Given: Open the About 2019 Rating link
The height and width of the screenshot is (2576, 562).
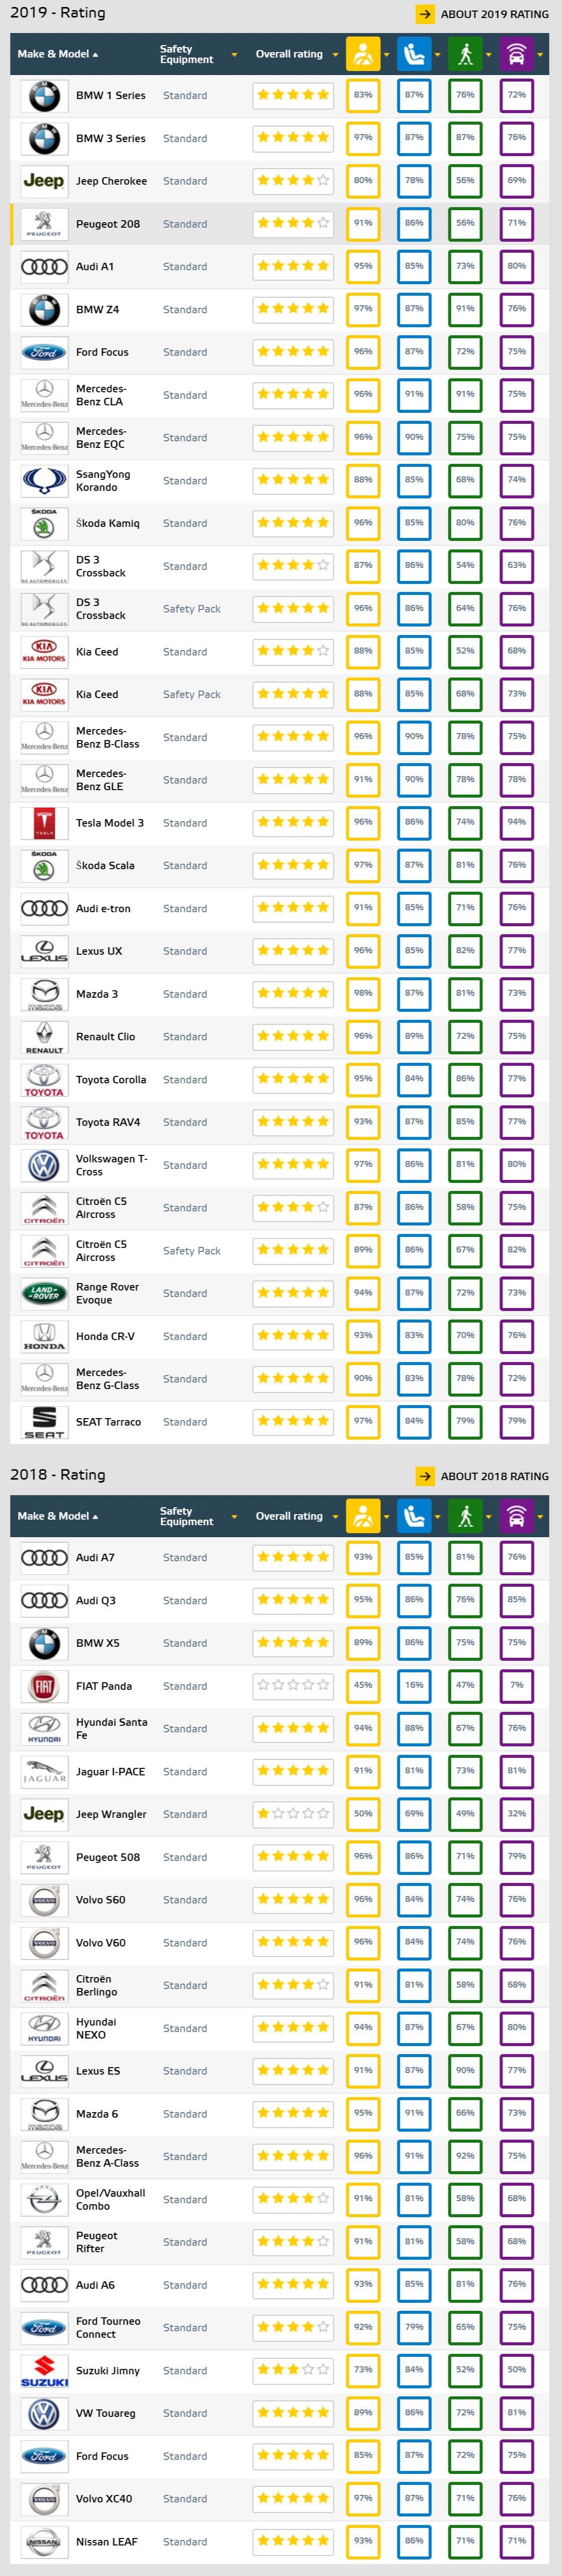Looking at the screenshot, I should 494,14.
